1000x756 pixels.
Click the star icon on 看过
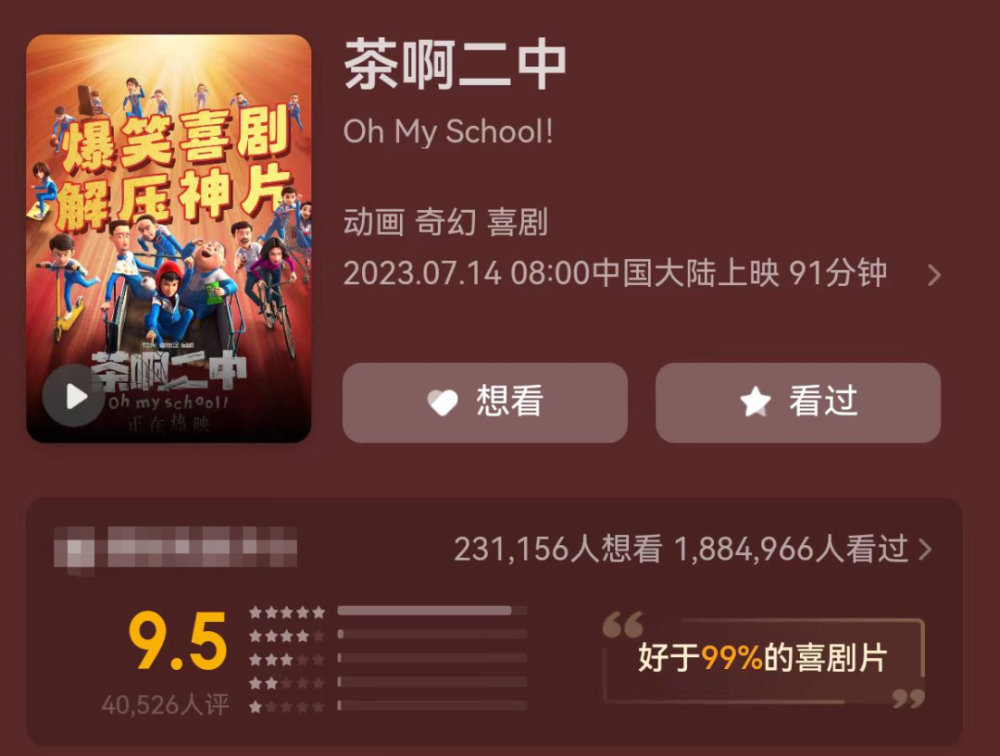(755, 402)
